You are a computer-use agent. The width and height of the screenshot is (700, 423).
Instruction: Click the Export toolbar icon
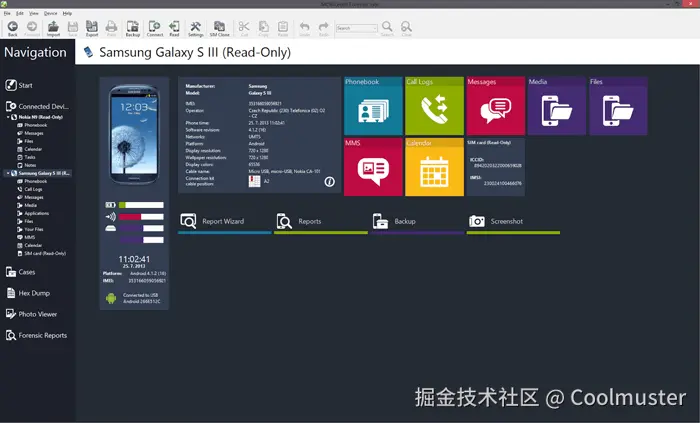pyautogui.click(x=92, y=29)
